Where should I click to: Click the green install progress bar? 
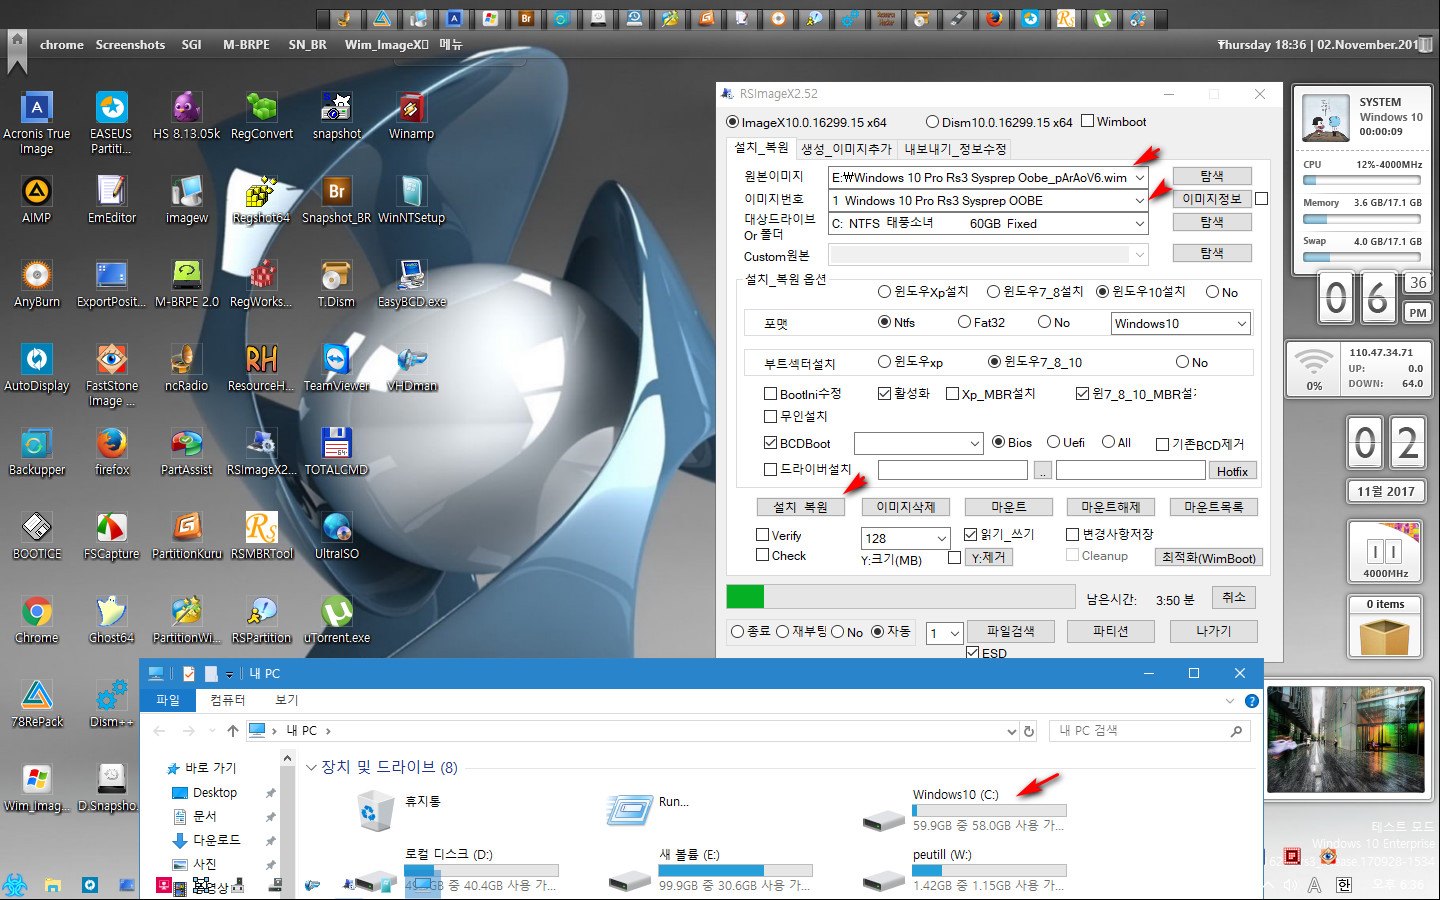[901, 597]
